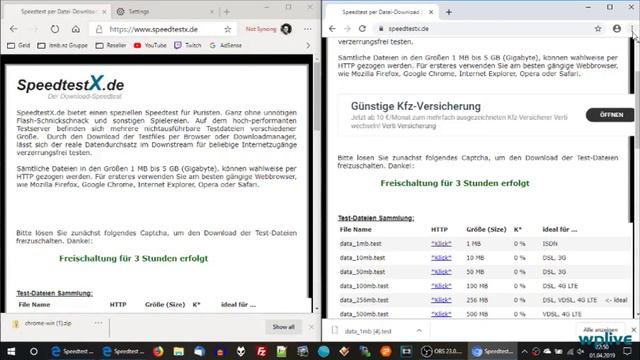Click the Not Syncing label in Edge
The height and width of the screenshot is (360, 640).
(261, 29)
